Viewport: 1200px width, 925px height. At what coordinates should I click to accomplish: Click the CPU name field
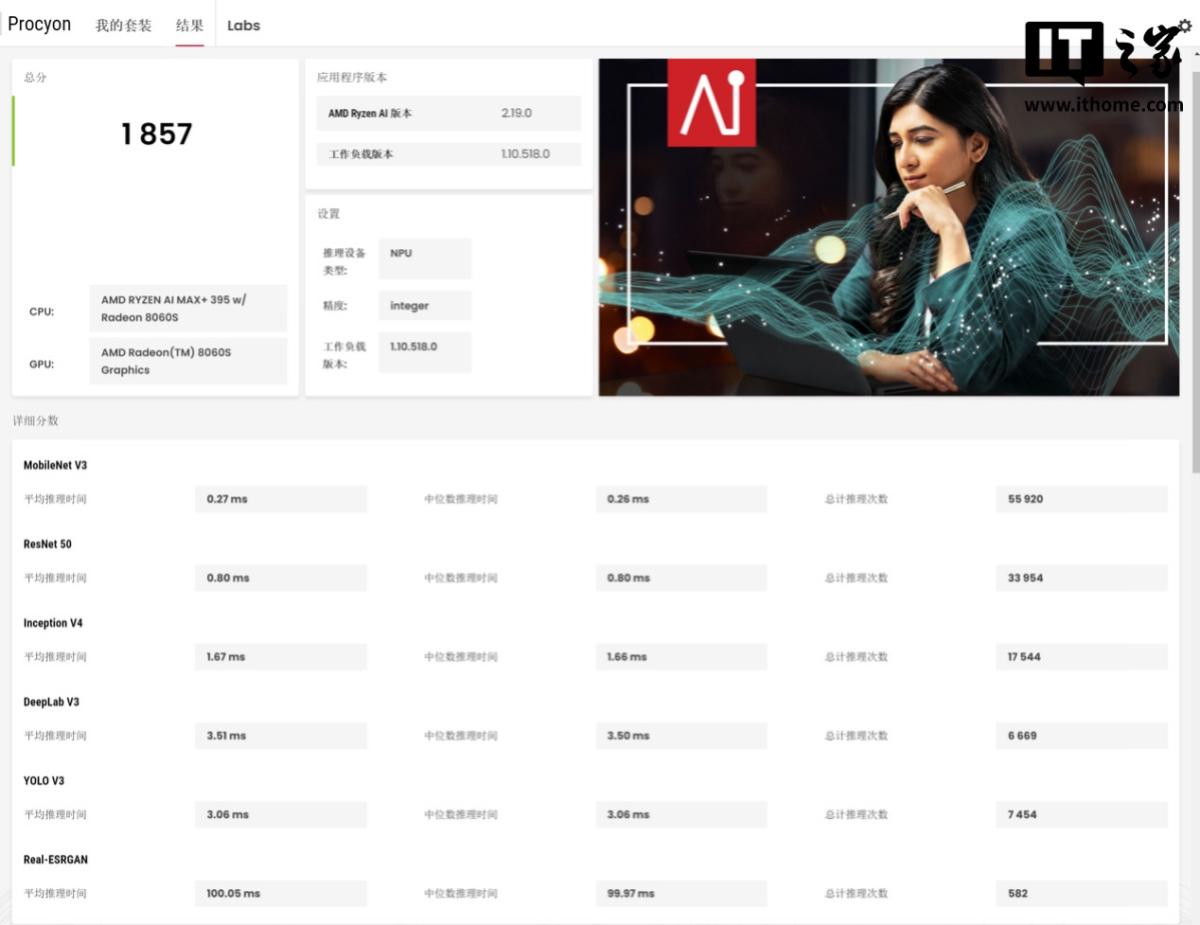click(x=187, y=308)
